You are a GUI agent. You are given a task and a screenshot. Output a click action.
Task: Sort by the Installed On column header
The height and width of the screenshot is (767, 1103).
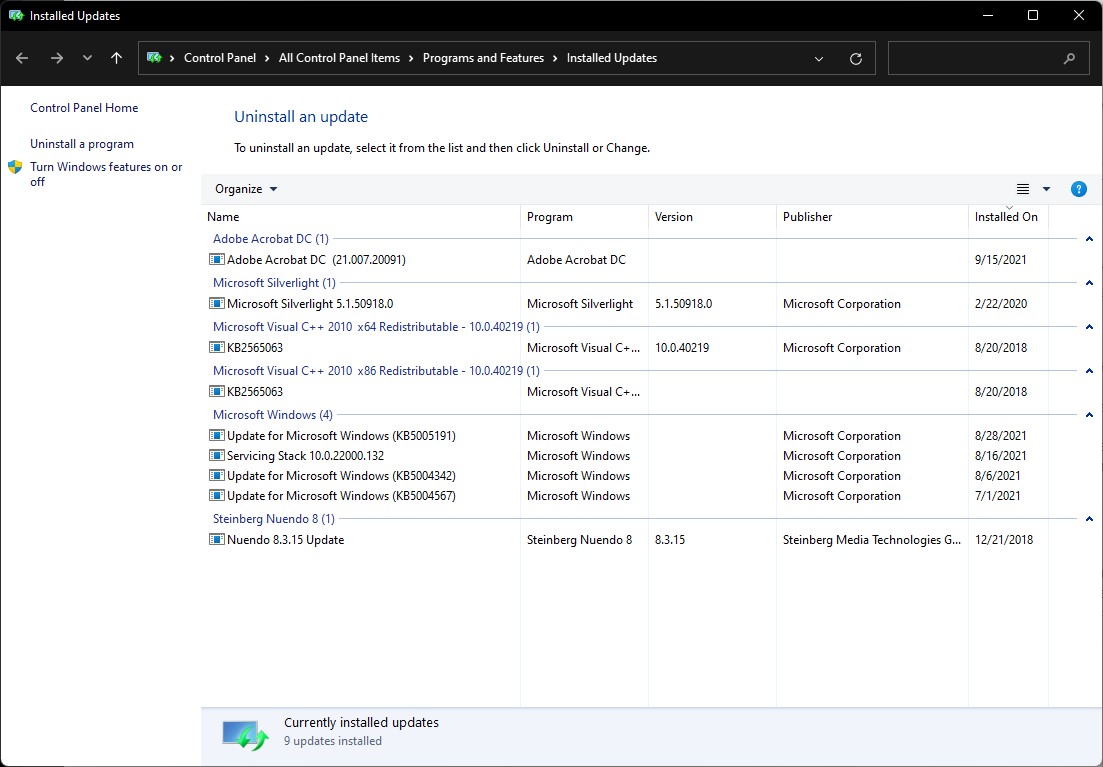point(1009,217)
